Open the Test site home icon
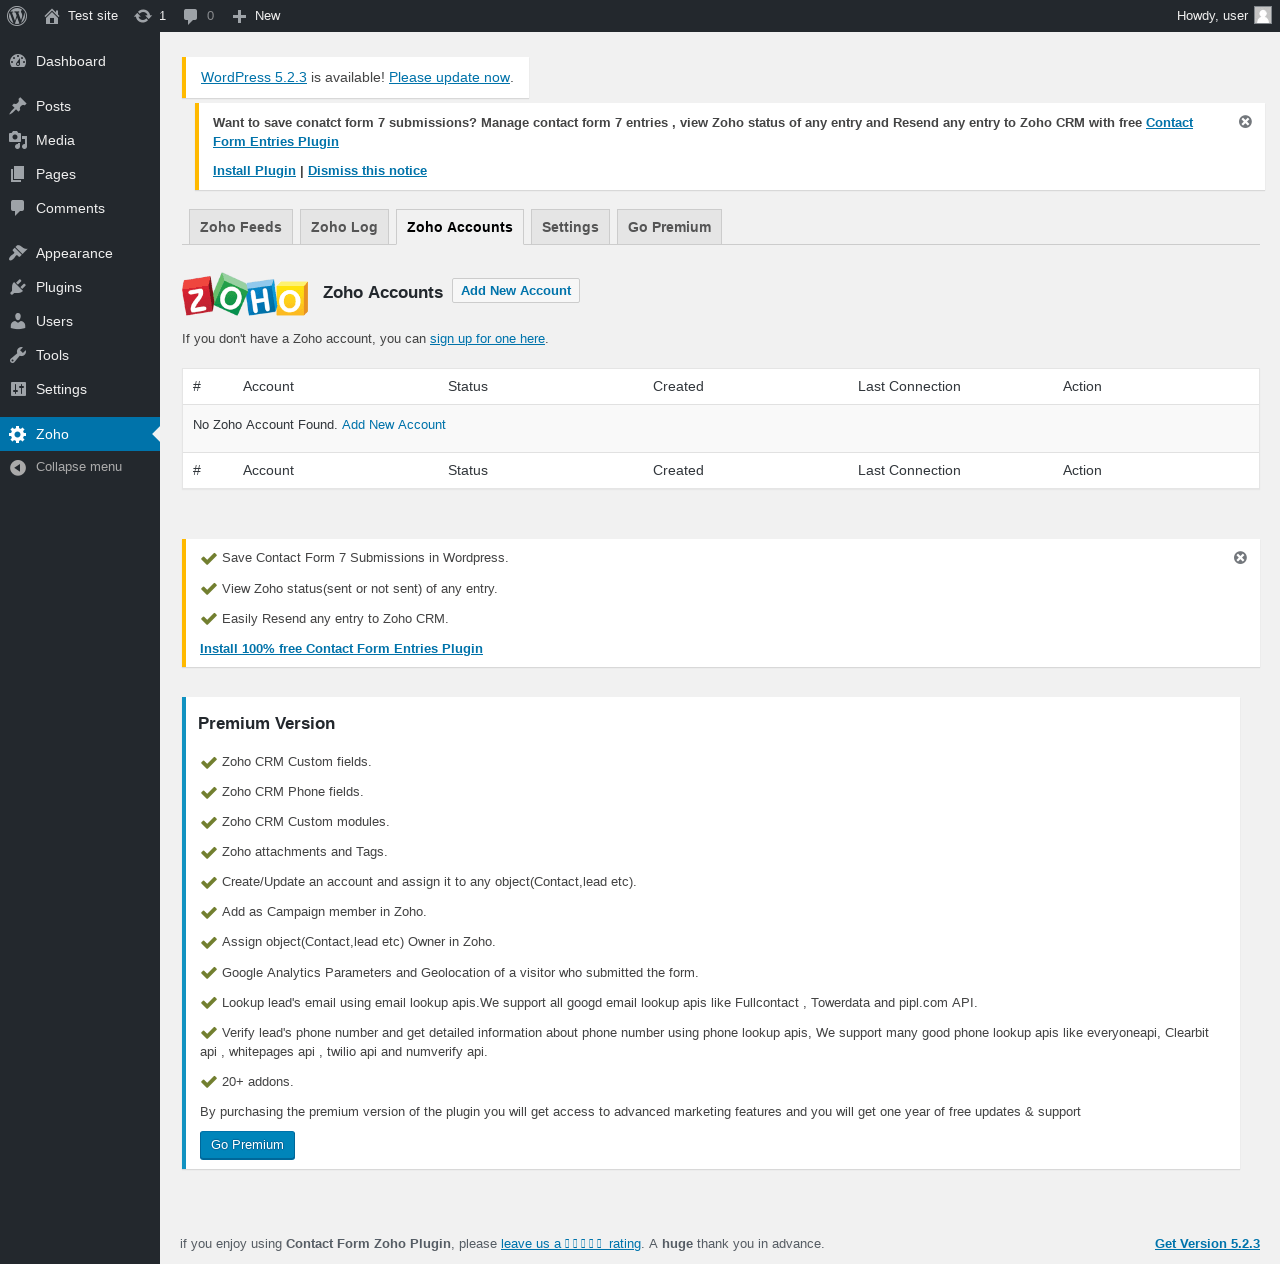 [52, 16]
